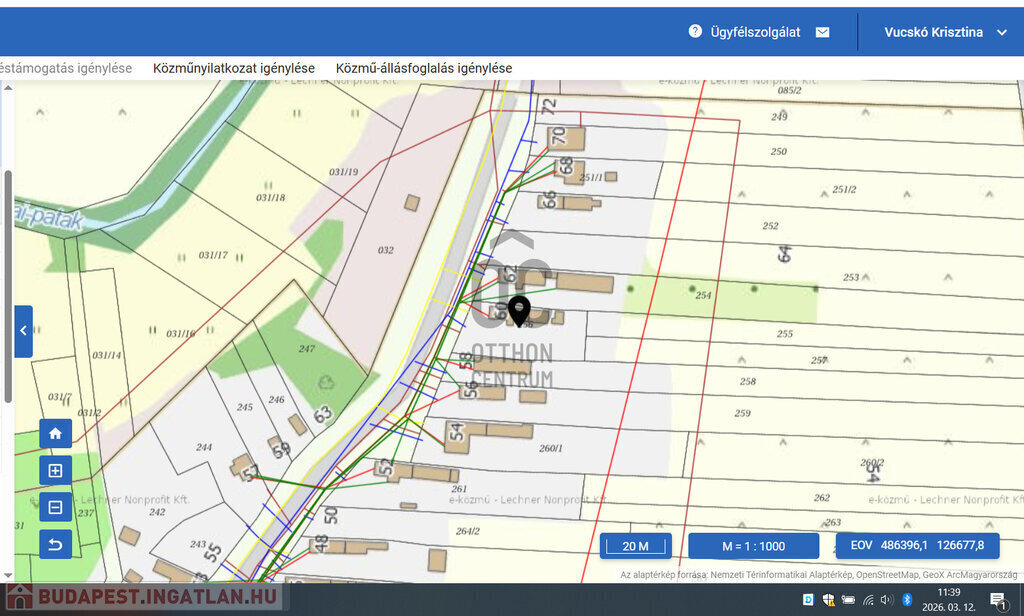
Task: Zoom in with the plus button
Action: 55,470
